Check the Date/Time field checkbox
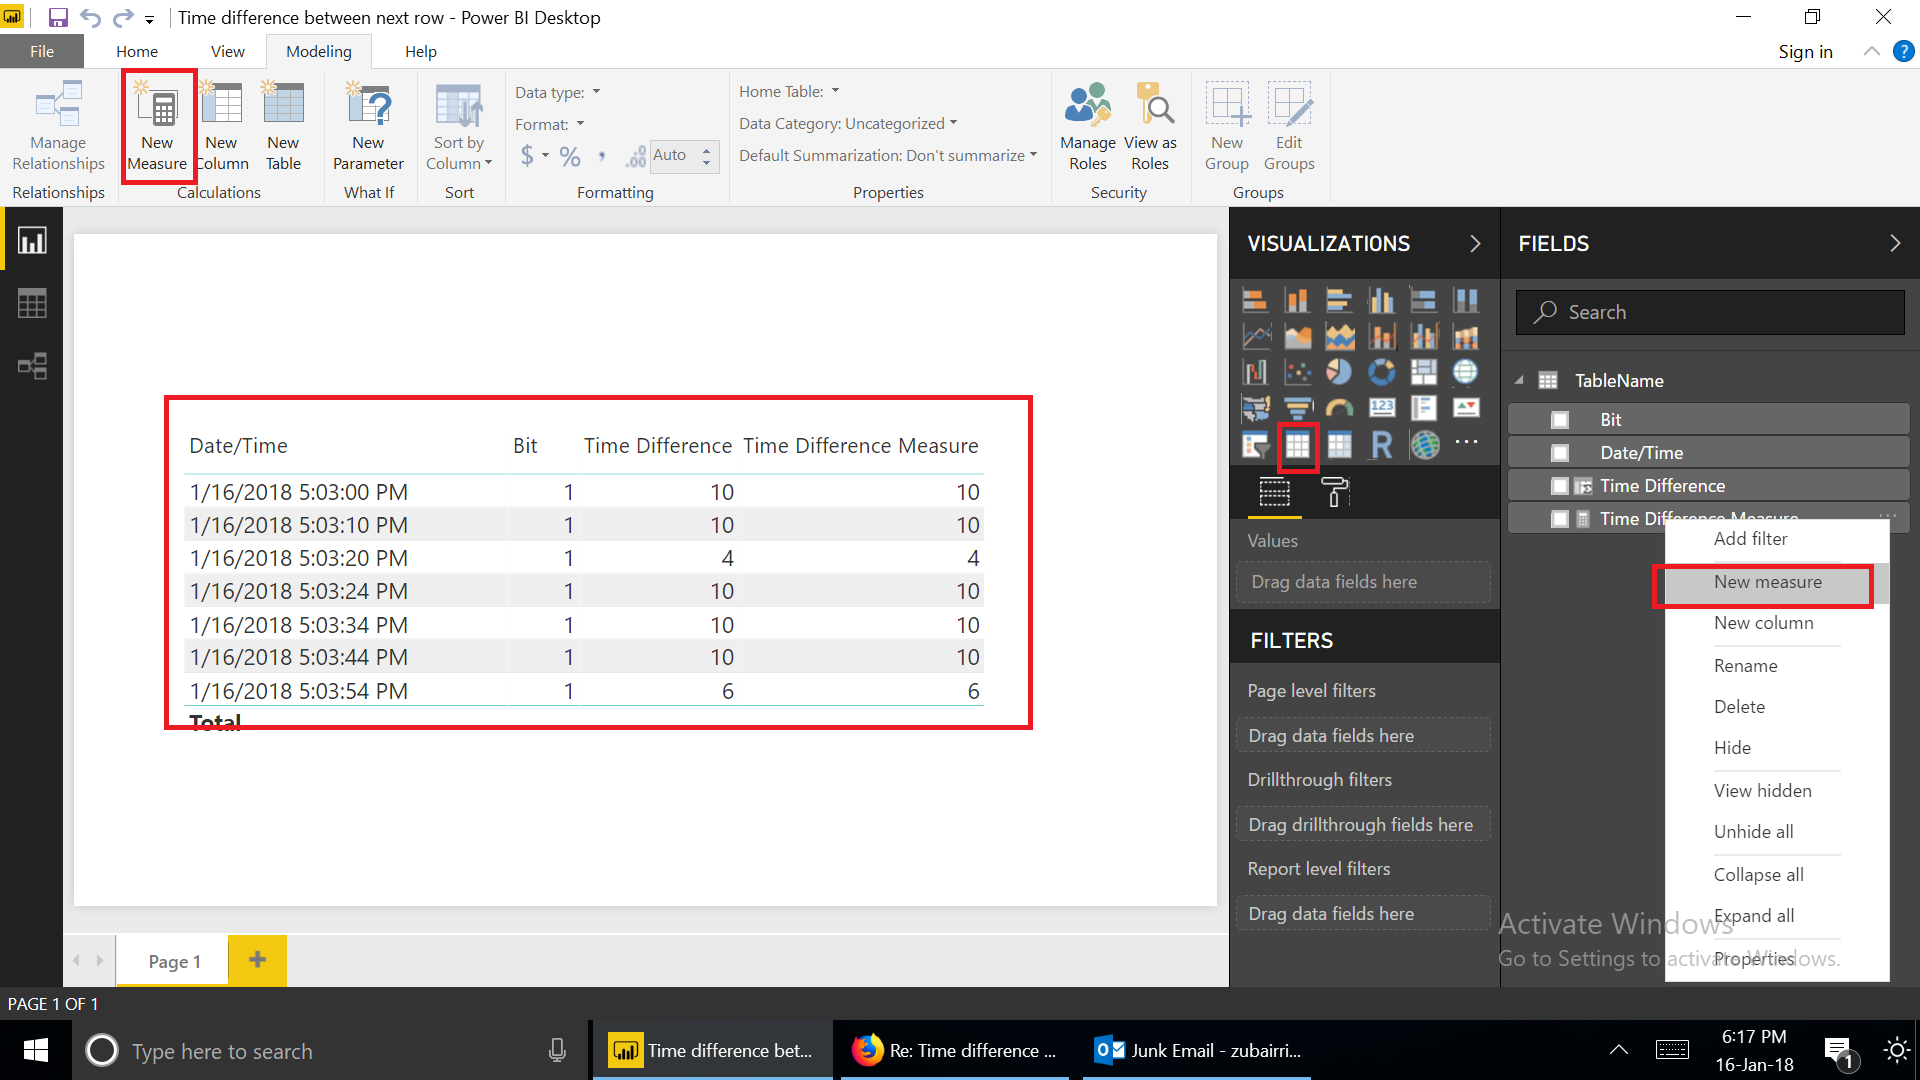 [x=1559, y=453]
